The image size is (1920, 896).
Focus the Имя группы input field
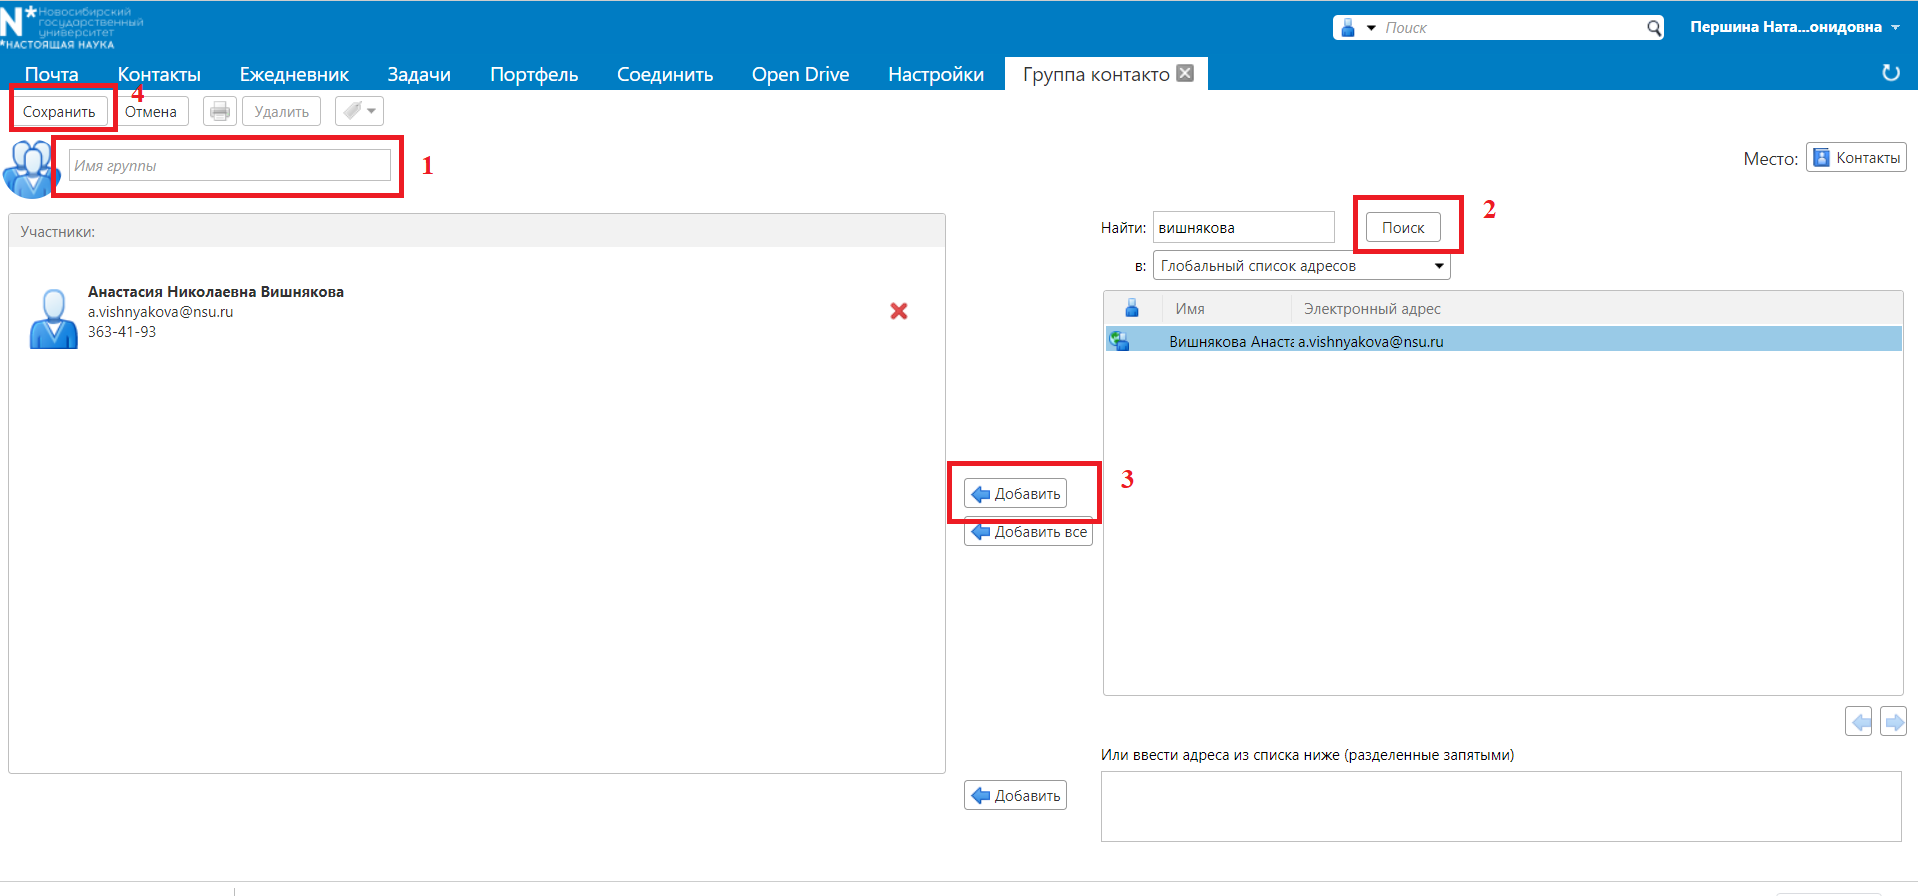230,166
